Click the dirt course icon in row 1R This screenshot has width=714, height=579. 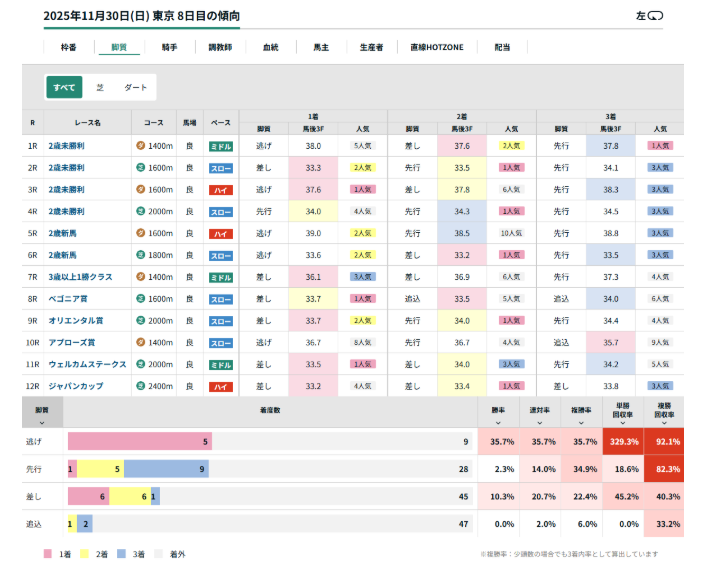140,146
